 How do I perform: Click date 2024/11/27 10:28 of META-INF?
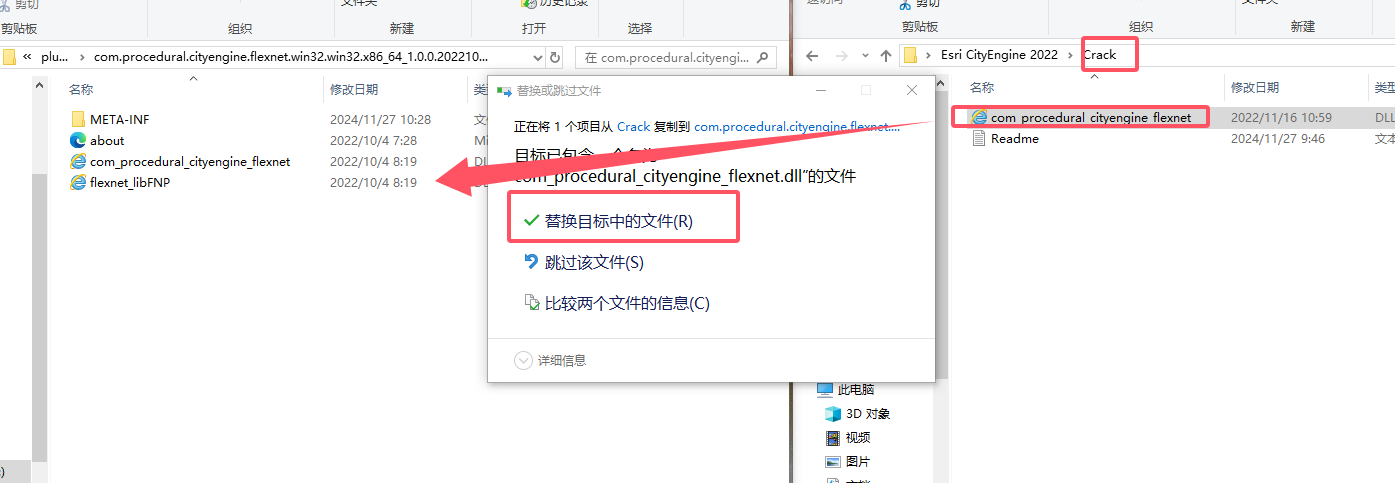pyautogui.click(x=380, y=119)
